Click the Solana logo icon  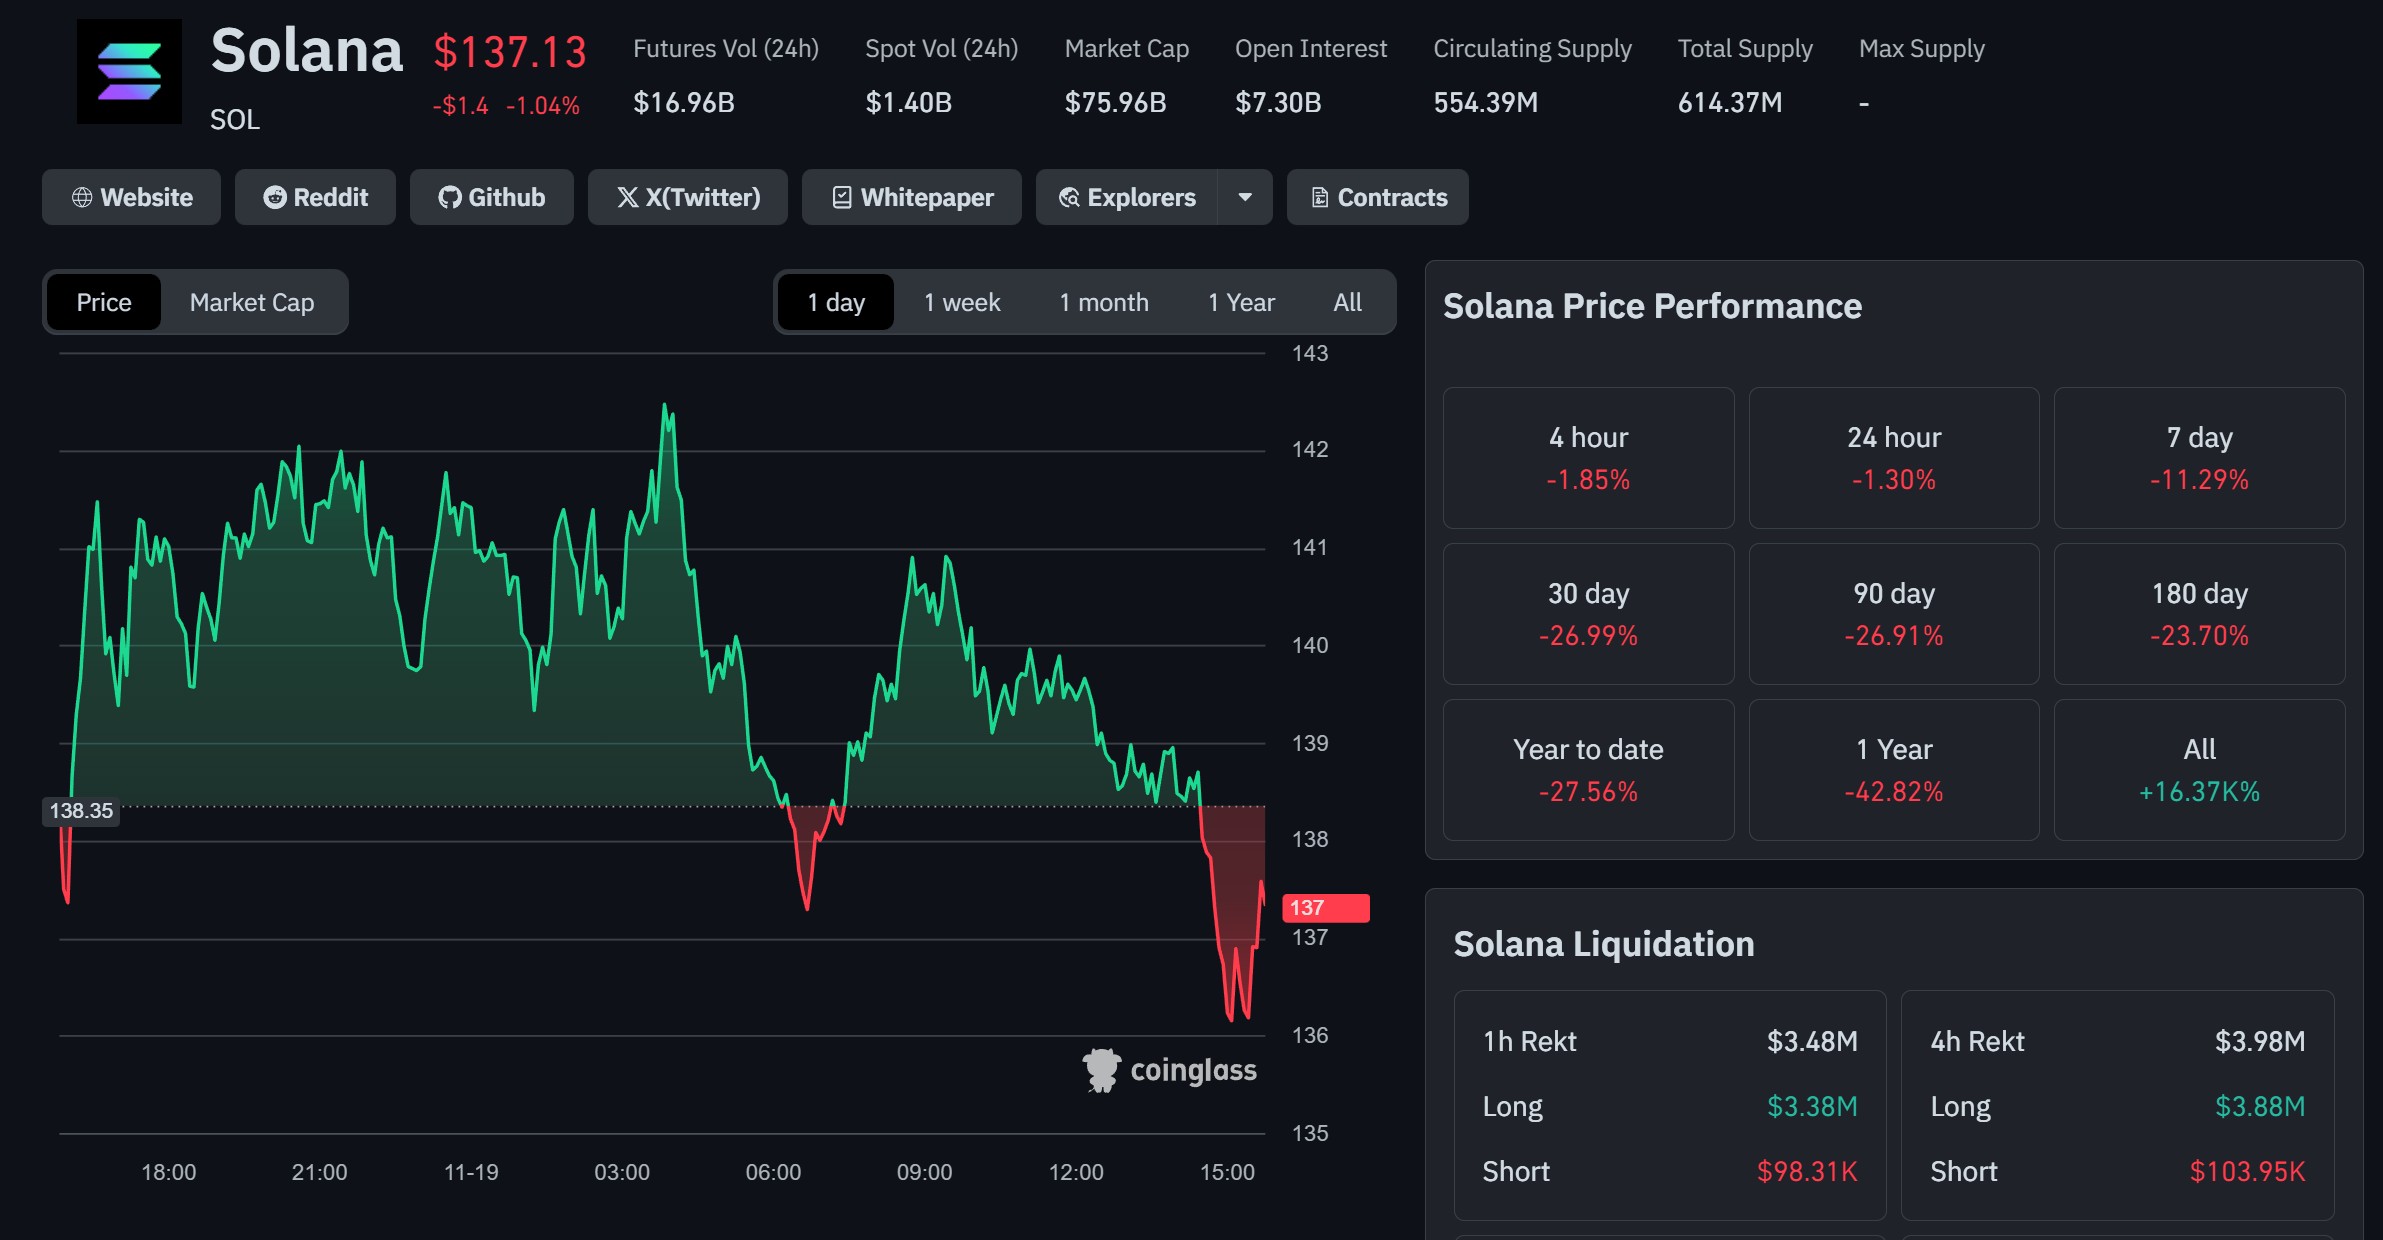(x=130, y=72)
